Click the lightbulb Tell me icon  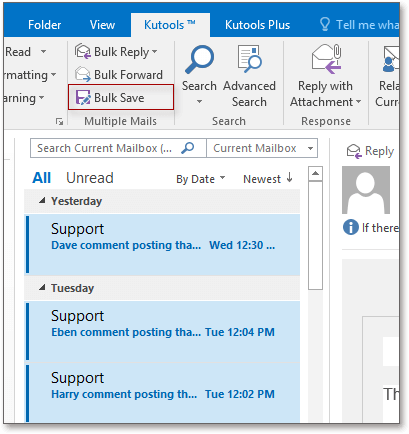pos(325,24)
